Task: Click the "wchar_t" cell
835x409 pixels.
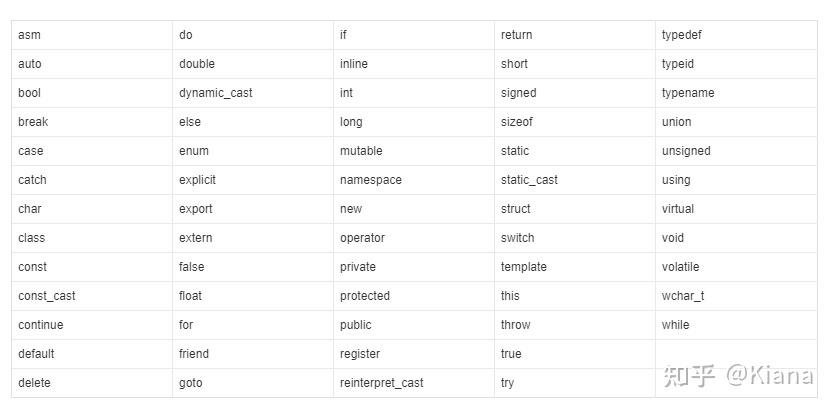Action: (x=683, y=296)
